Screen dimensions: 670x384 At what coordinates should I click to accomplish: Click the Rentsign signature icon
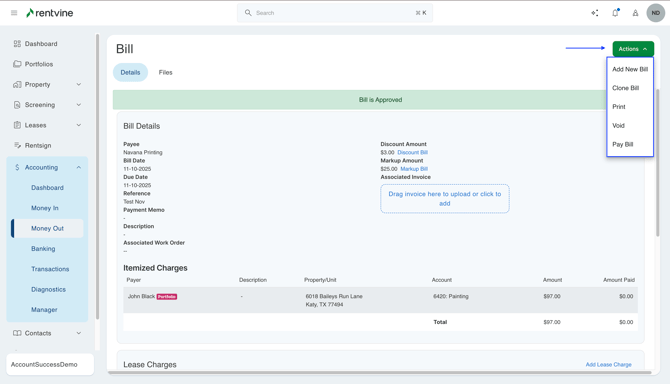17,145
